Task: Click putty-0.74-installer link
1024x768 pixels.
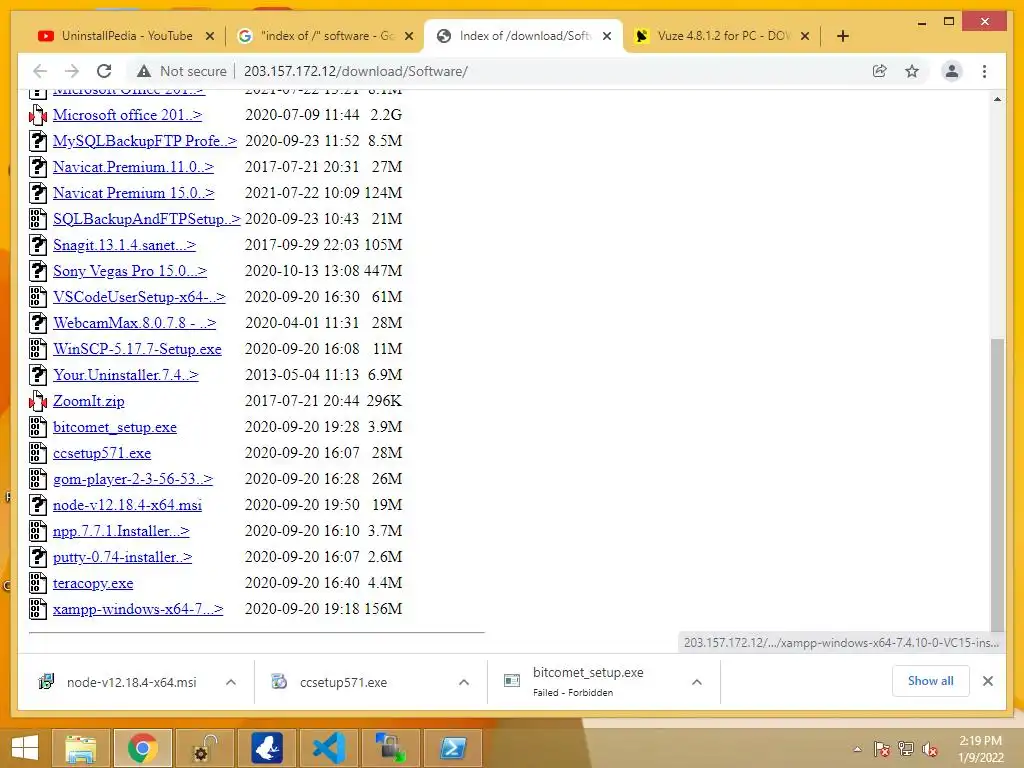Action: pyautogui.click(x=122, y=557)
